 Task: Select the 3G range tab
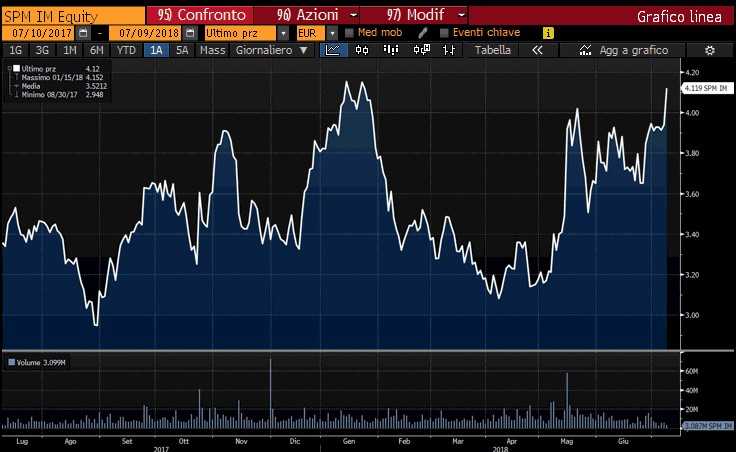click(42, 50)
